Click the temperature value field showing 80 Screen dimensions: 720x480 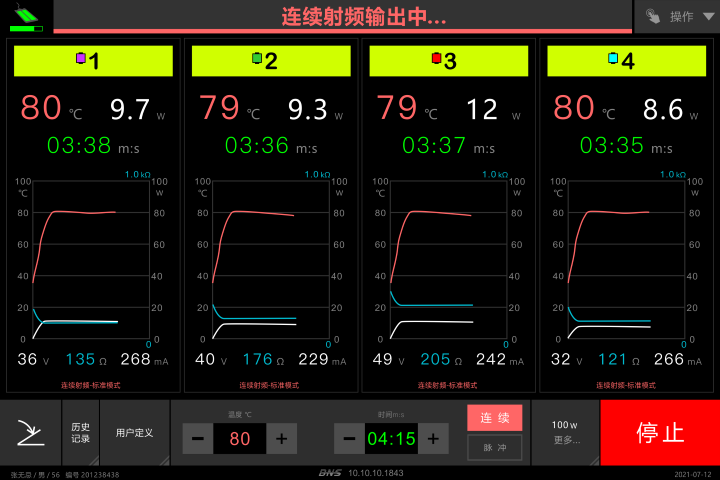click(240, 439)
